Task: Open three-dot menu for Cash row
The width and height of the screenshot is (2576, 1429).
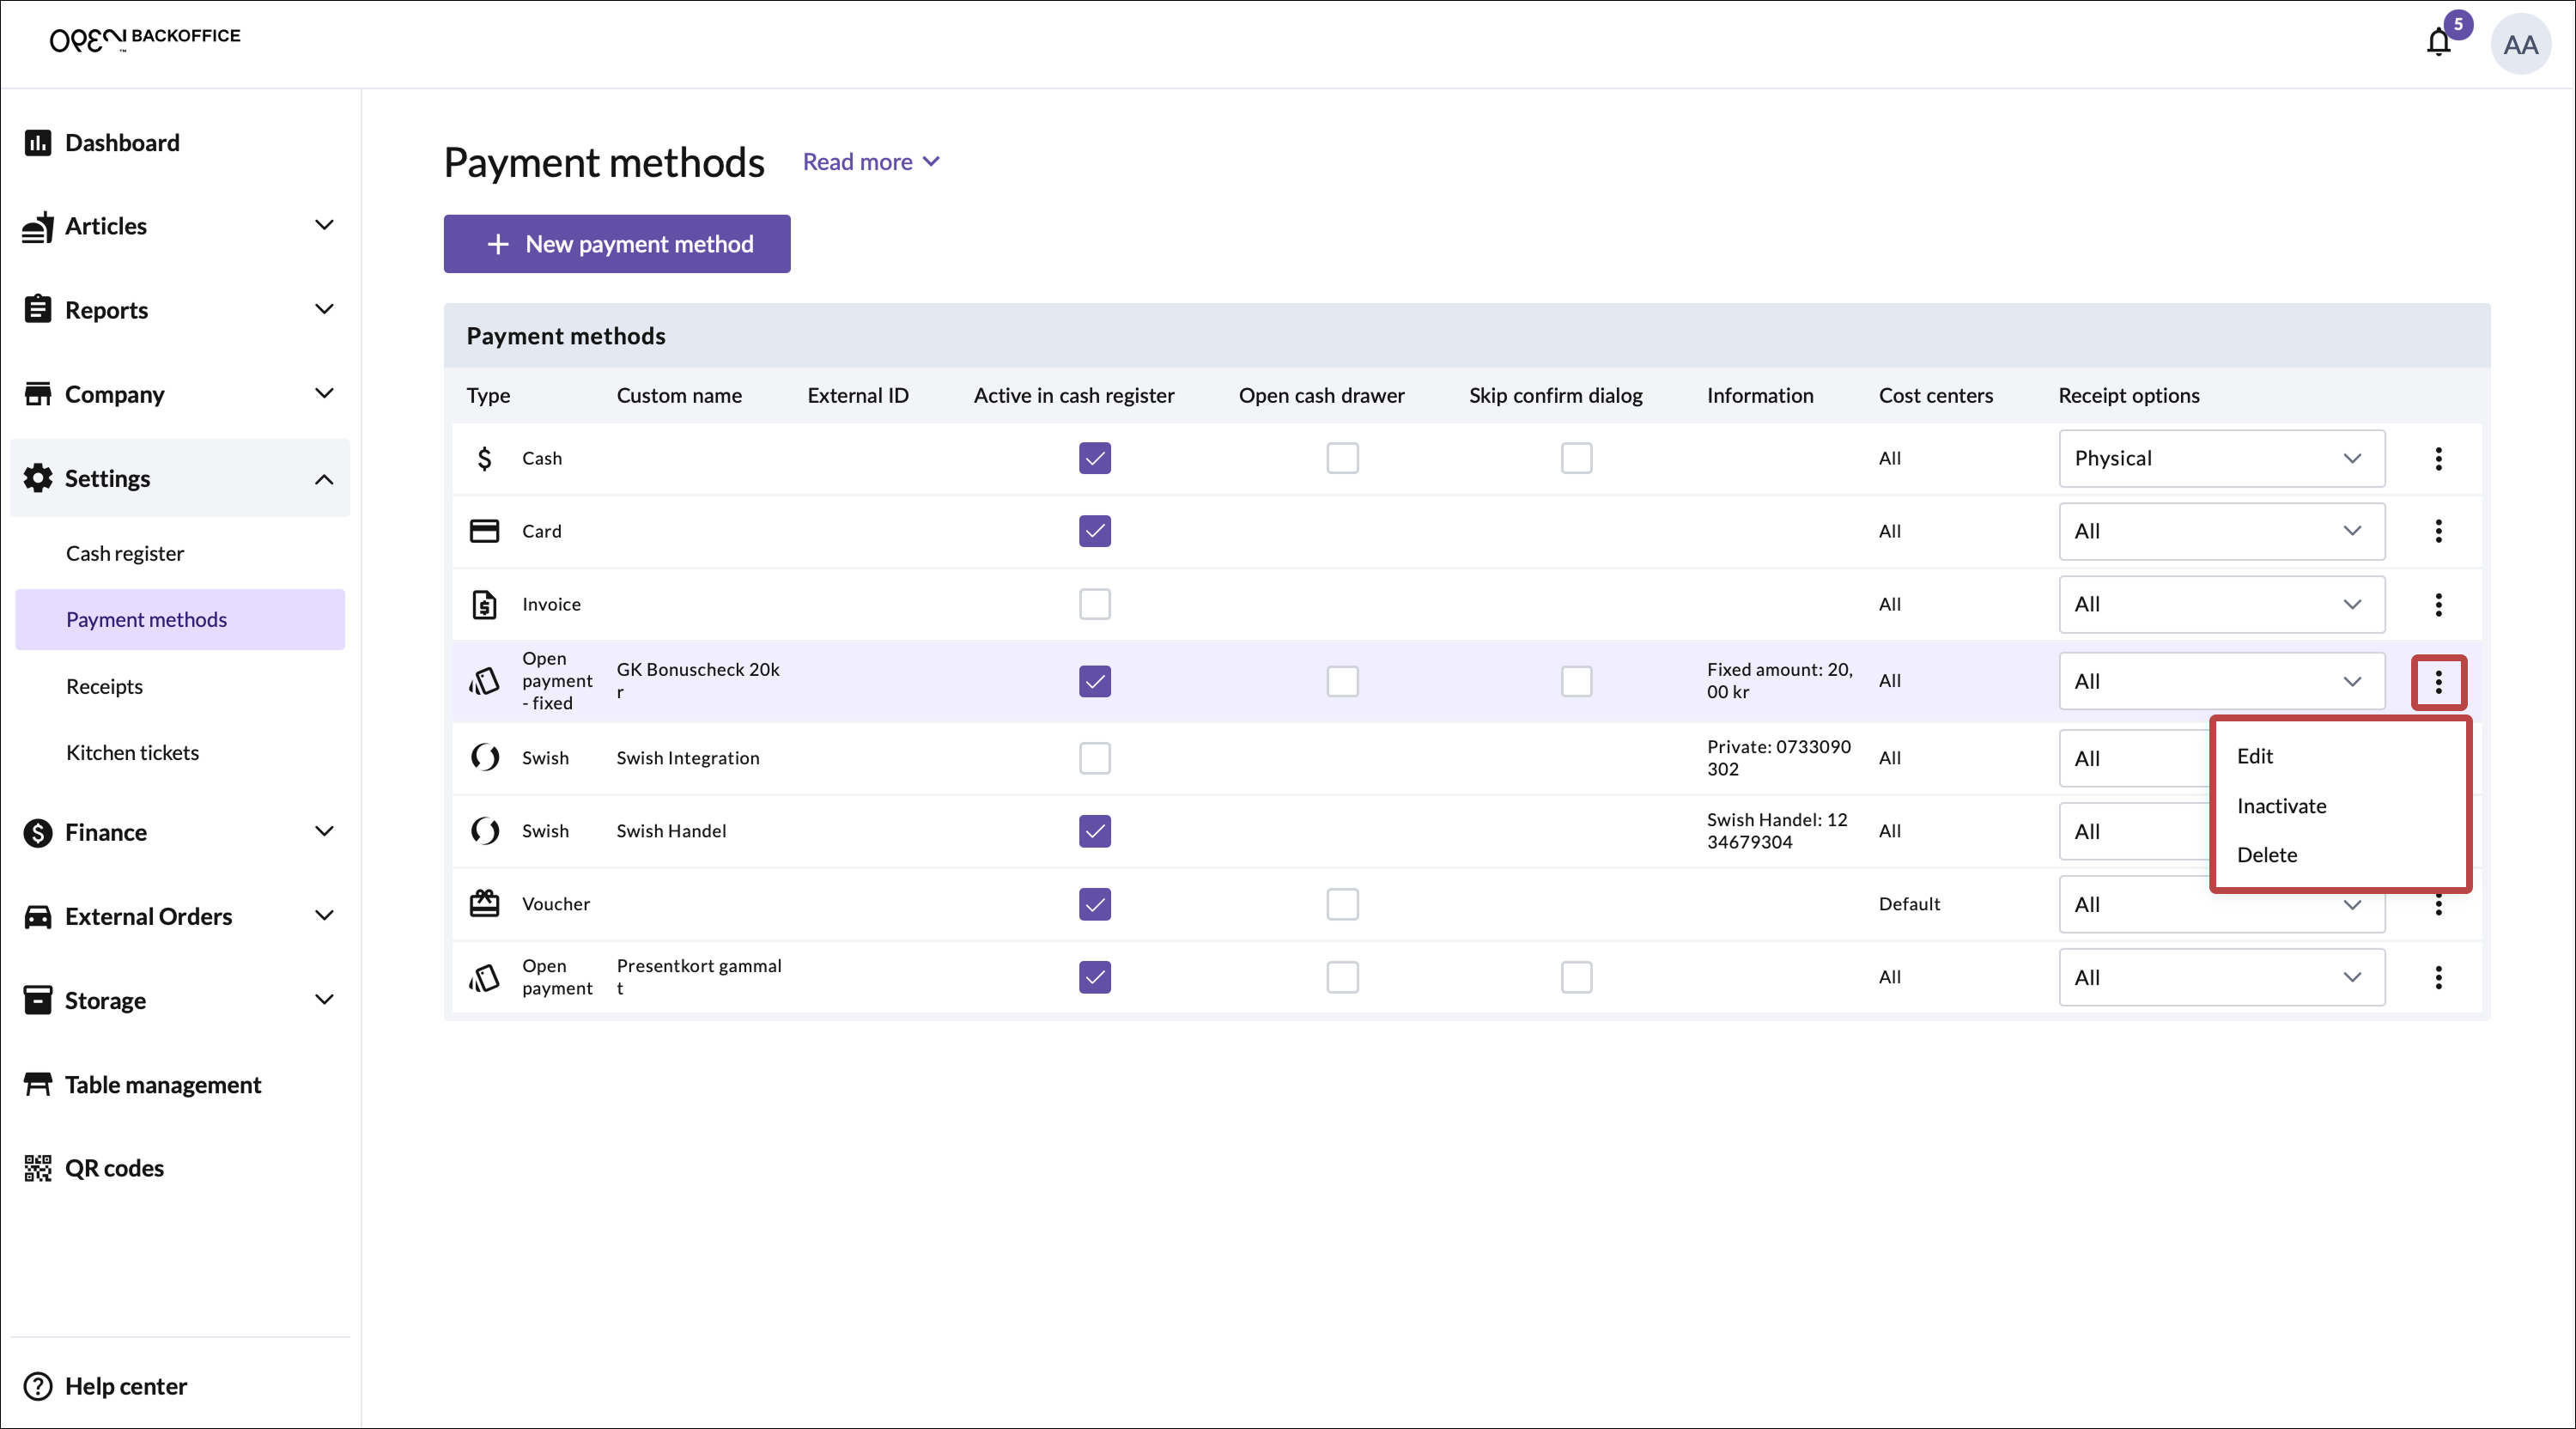Action: point(2438,458)
